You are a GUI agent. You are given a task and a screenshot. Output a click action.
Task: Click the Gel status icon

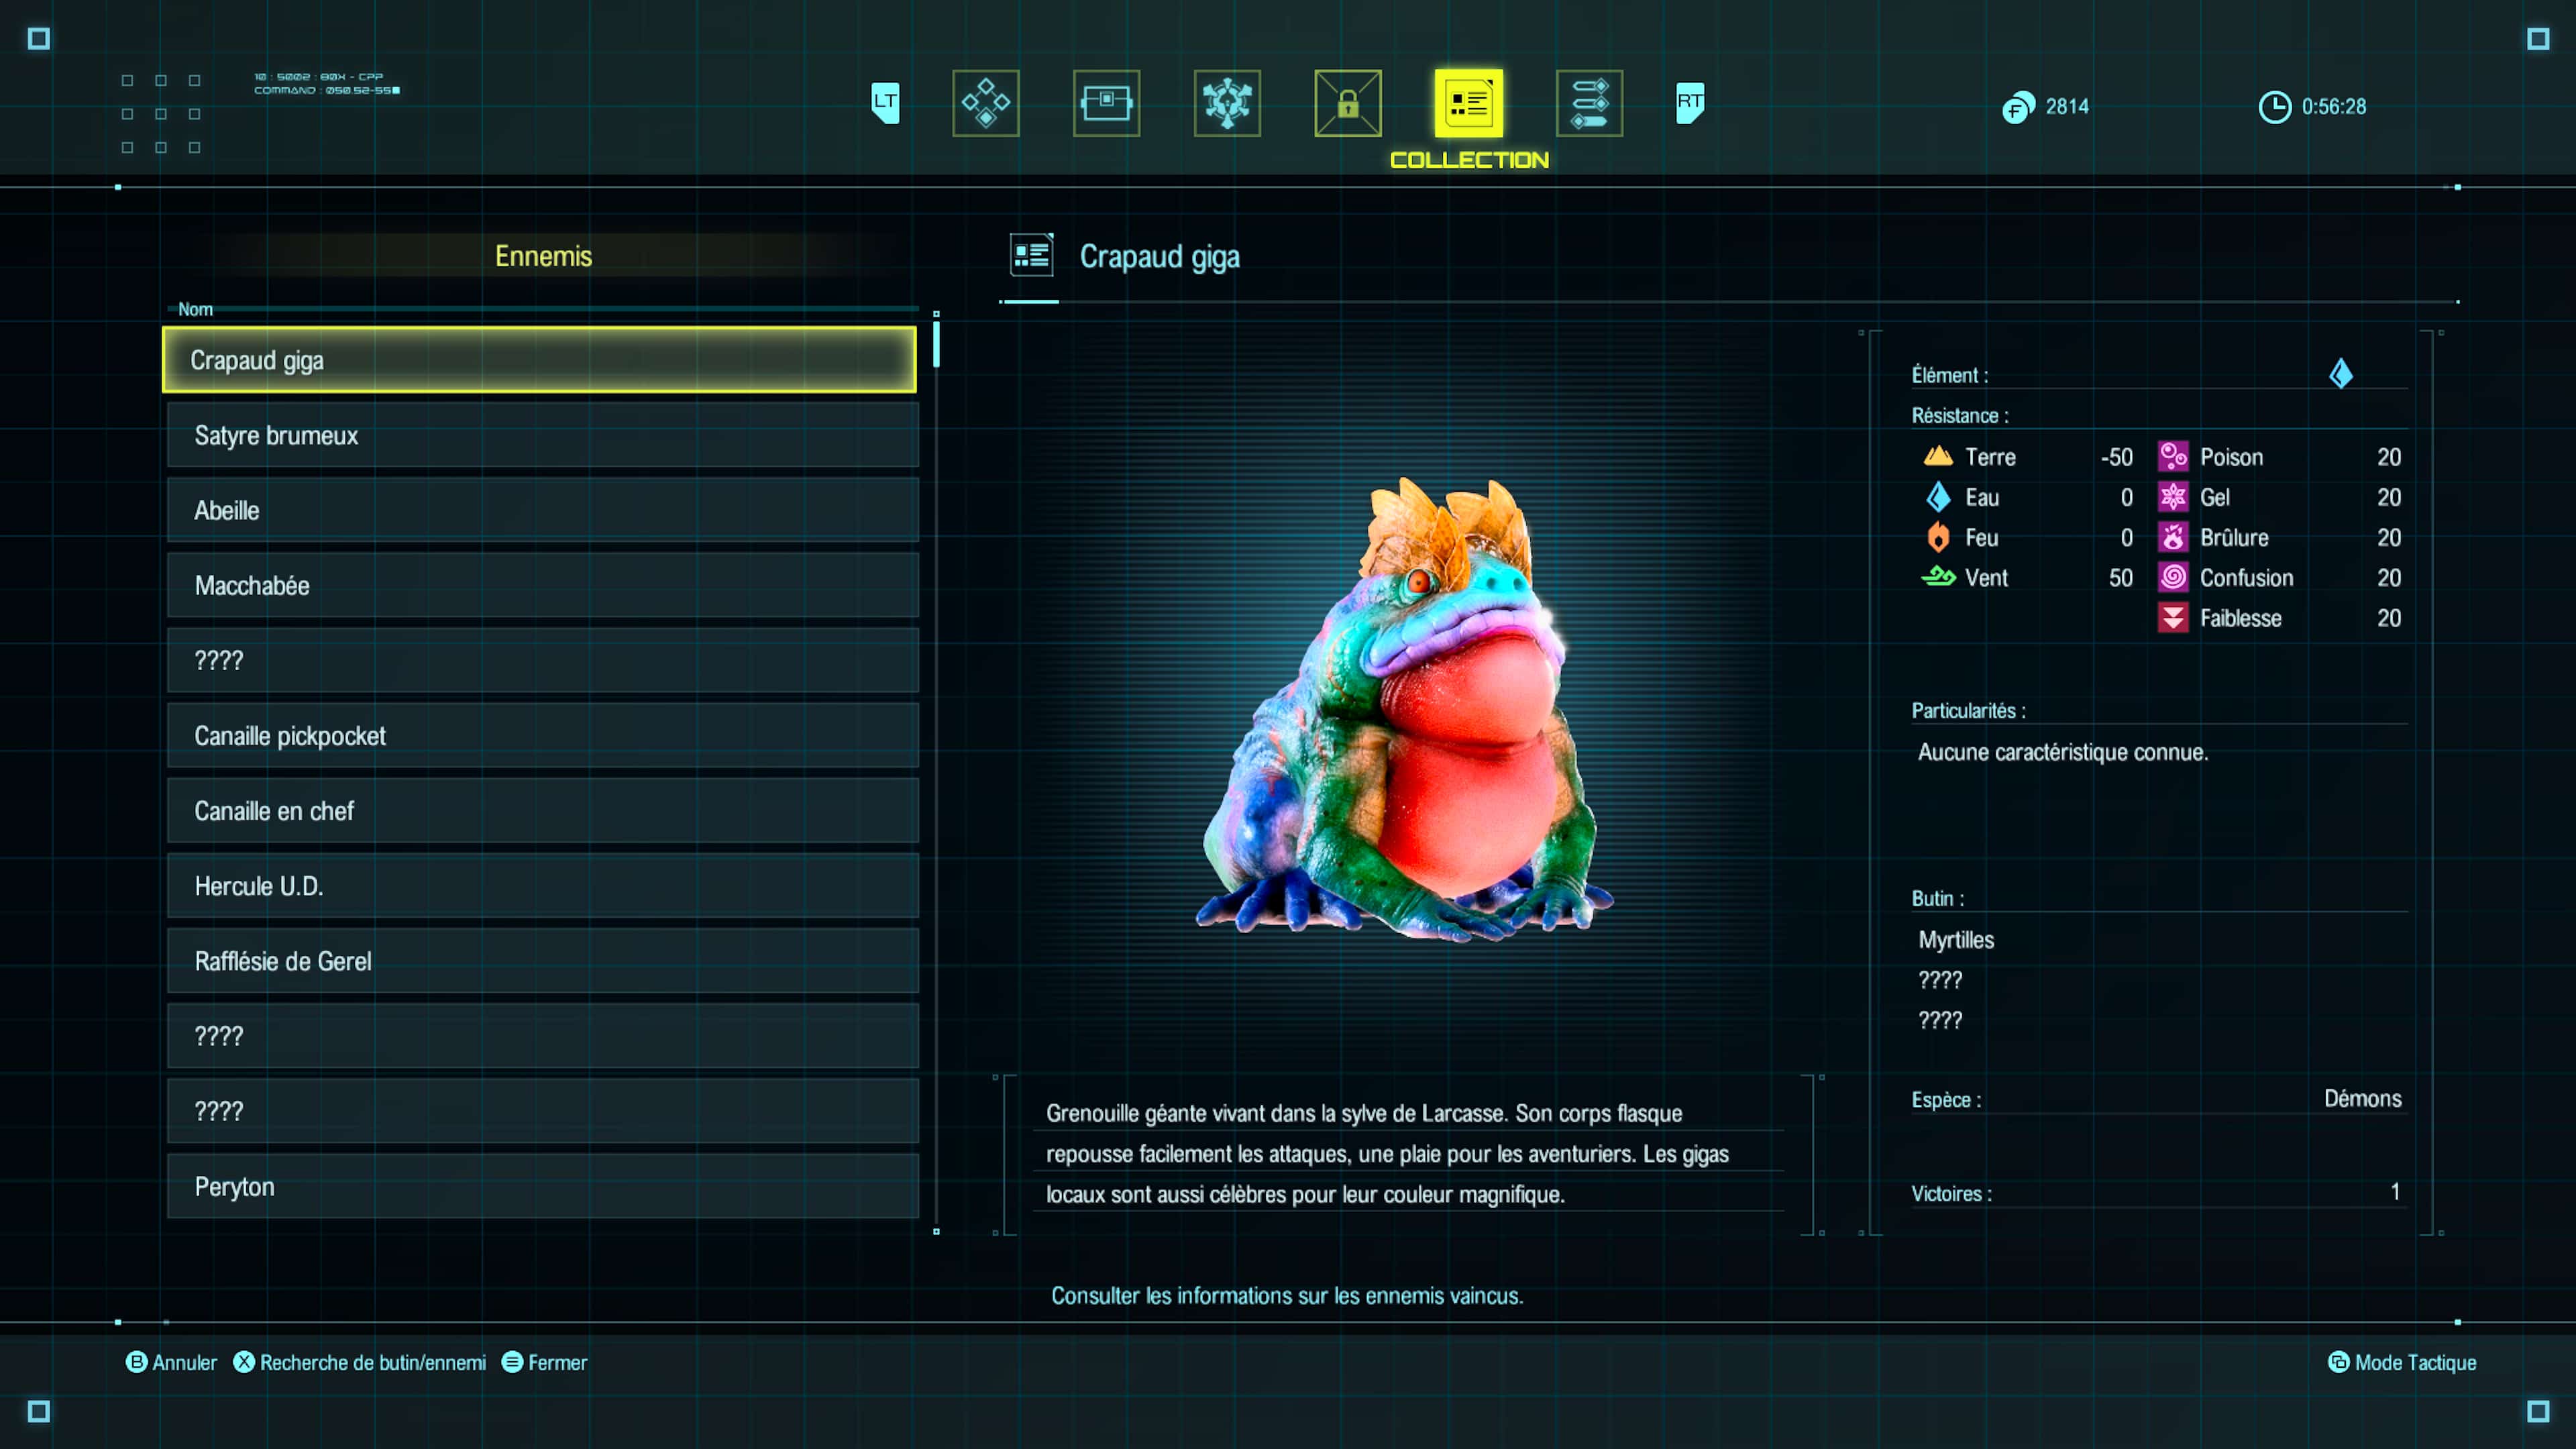[2173, 497]
